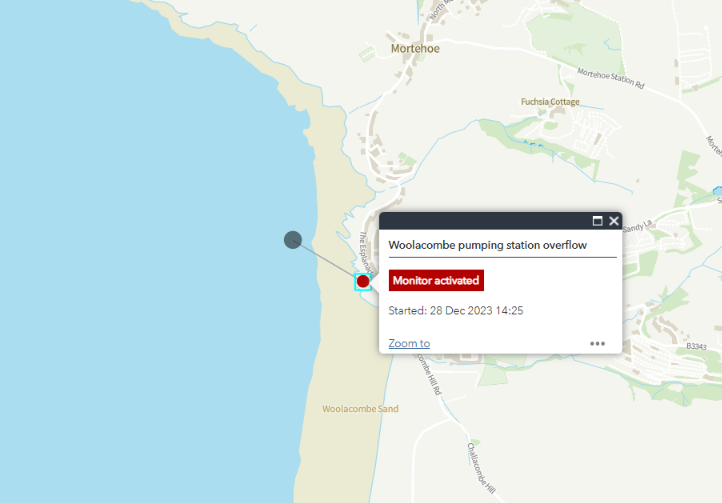Open the popup's three-dot more options

point(597,344)
